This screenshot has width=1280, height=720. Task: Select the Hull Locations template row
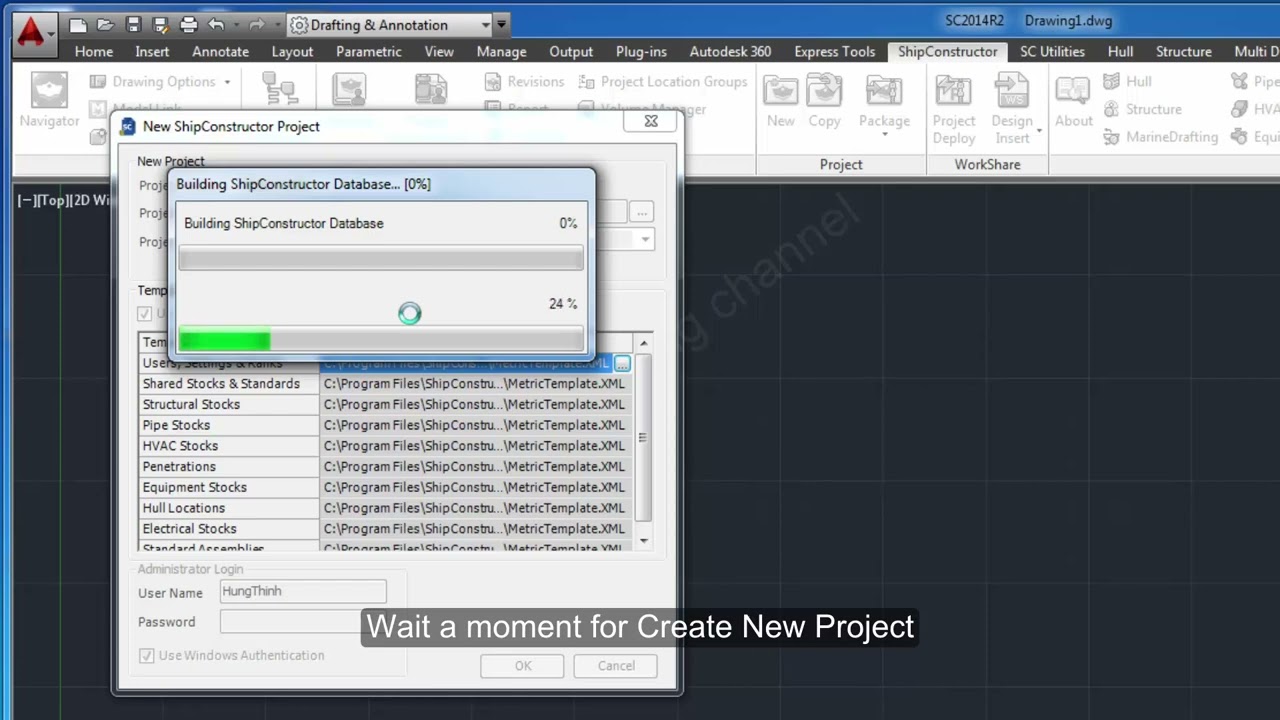tap(386, 508)
